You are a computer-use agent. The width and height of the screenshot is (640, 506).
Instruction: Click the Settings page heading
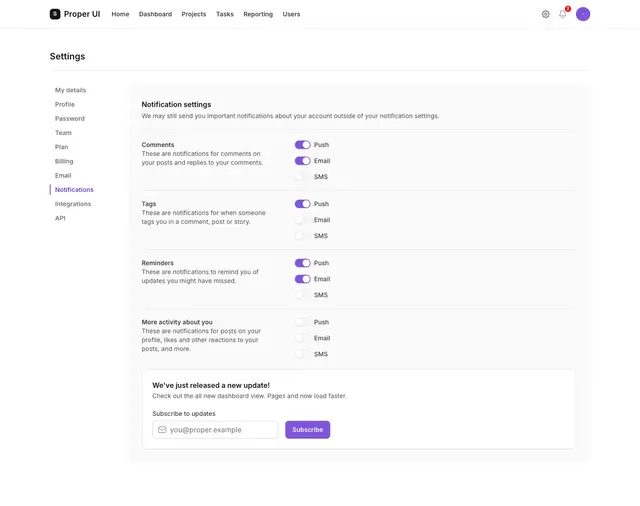pos(67,57)
